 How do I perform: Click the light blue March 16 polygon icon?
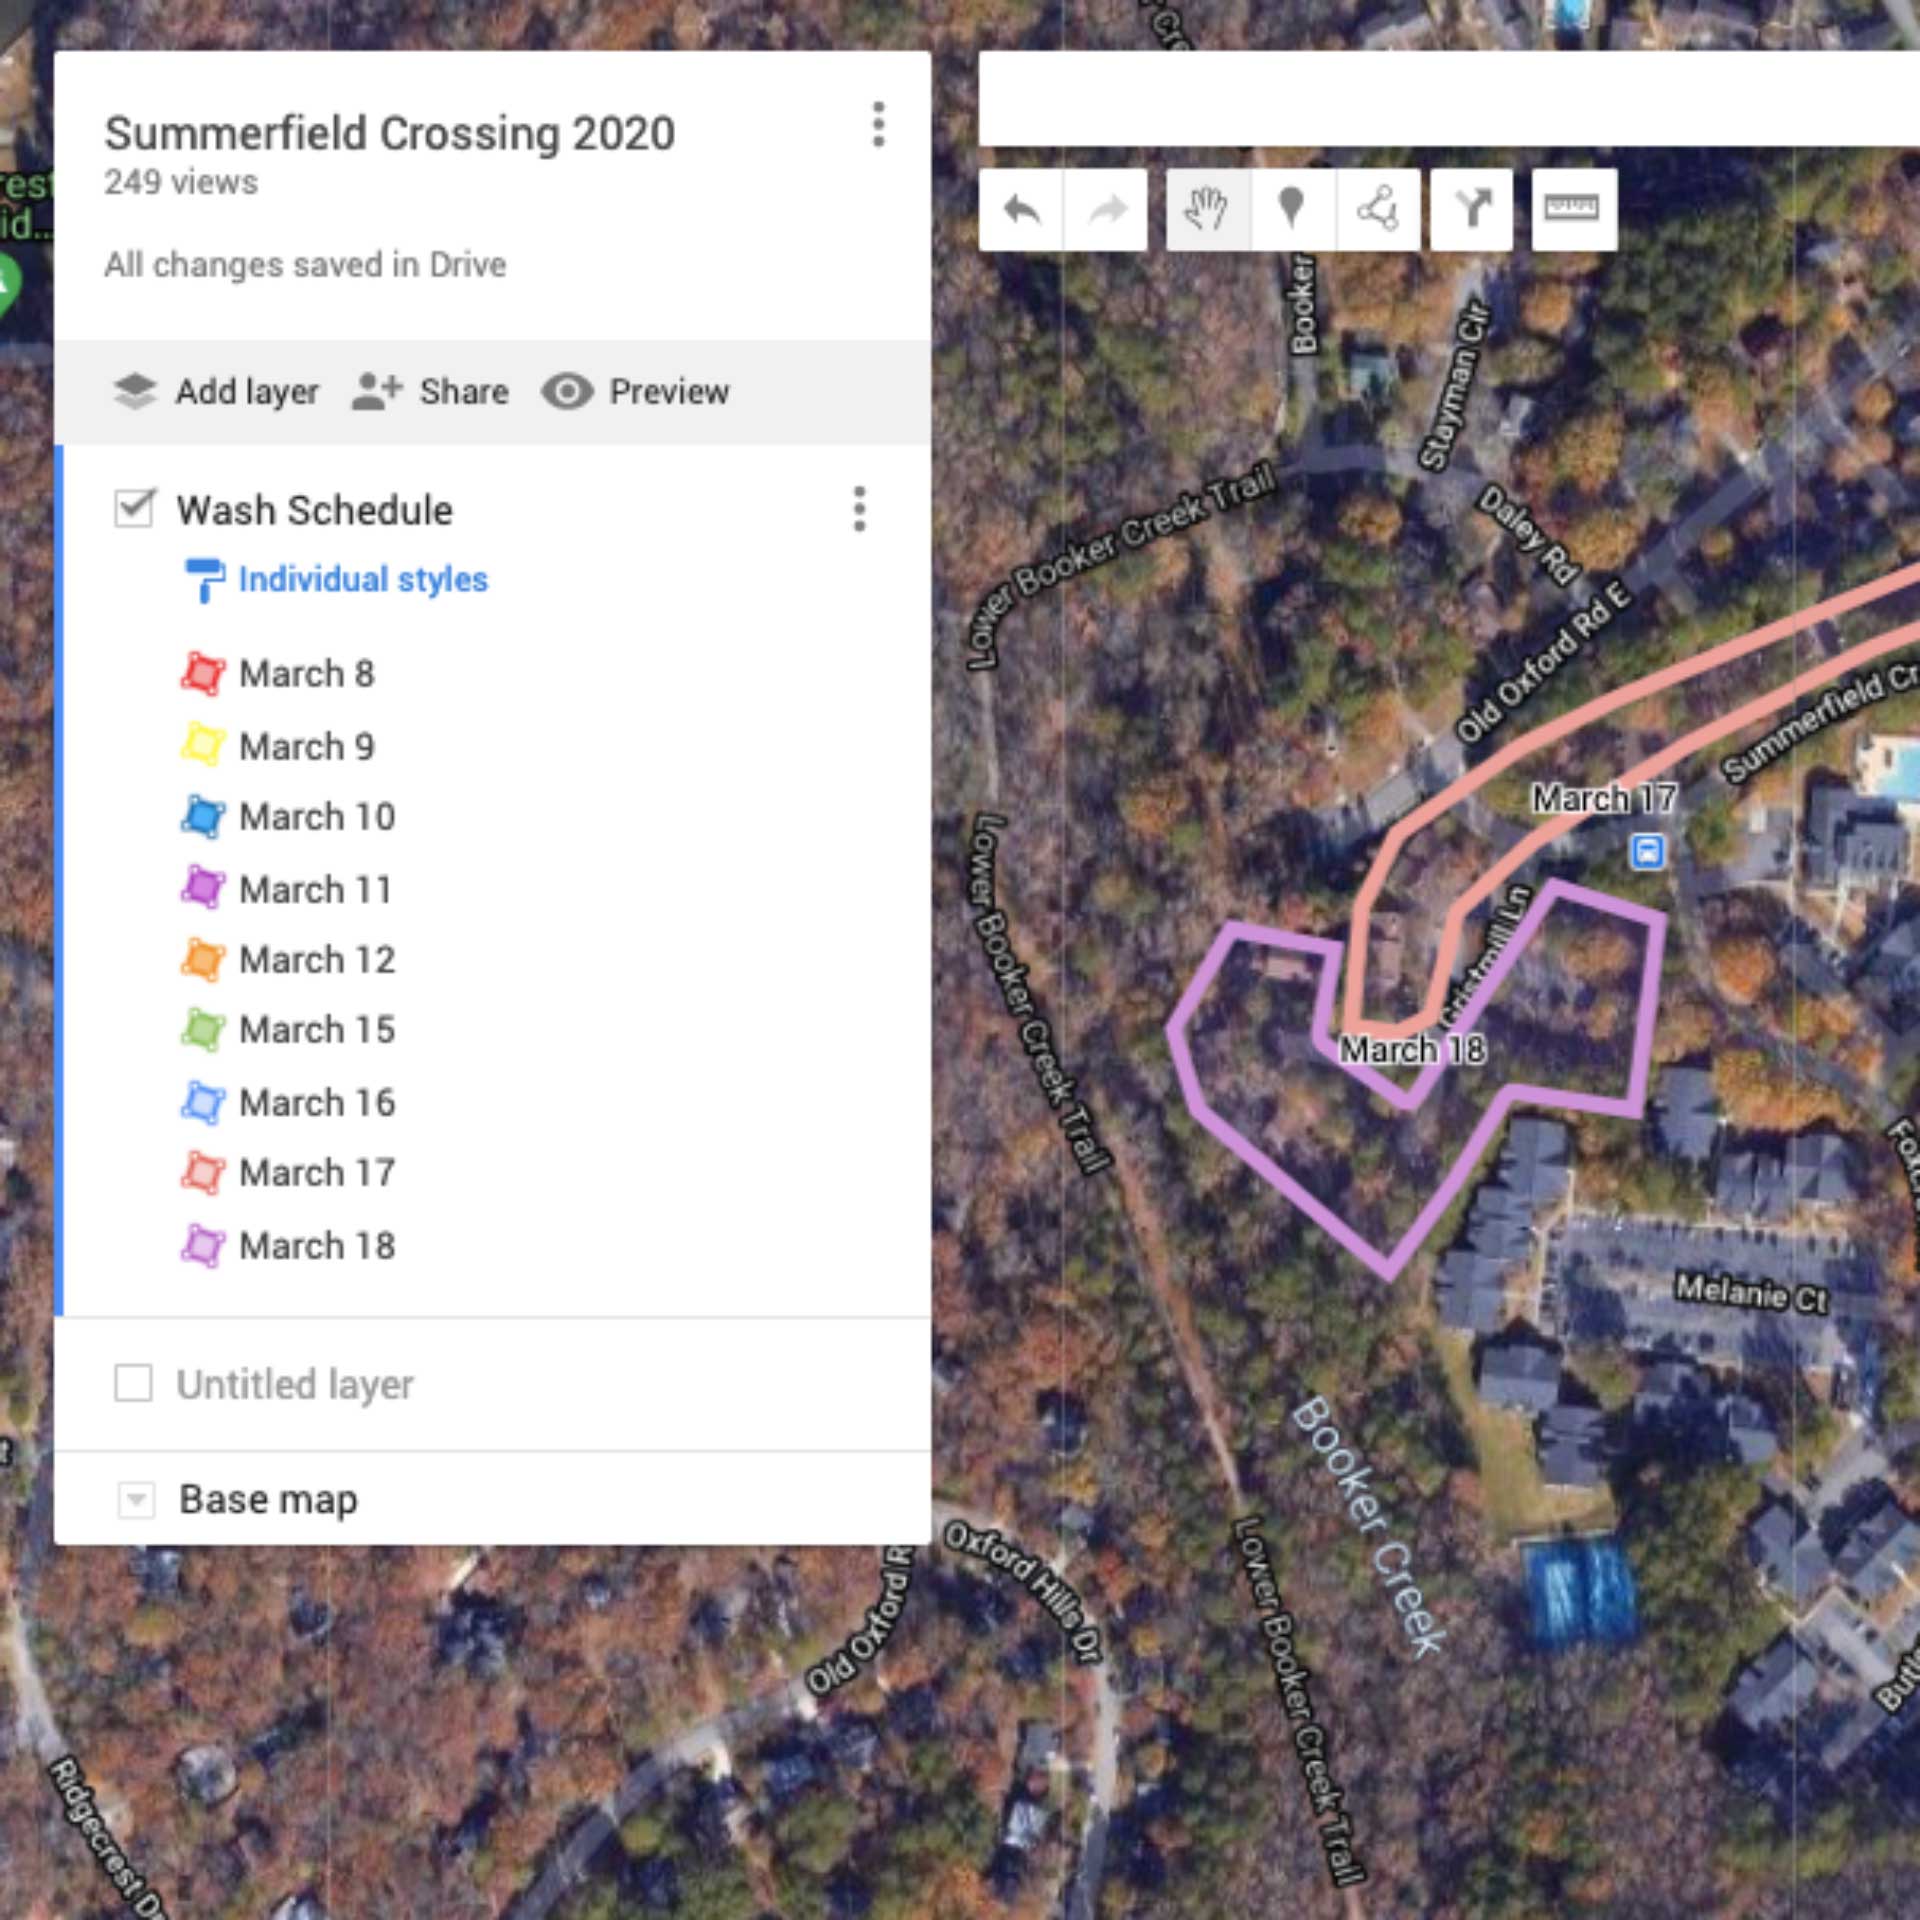click(203, 1102)
